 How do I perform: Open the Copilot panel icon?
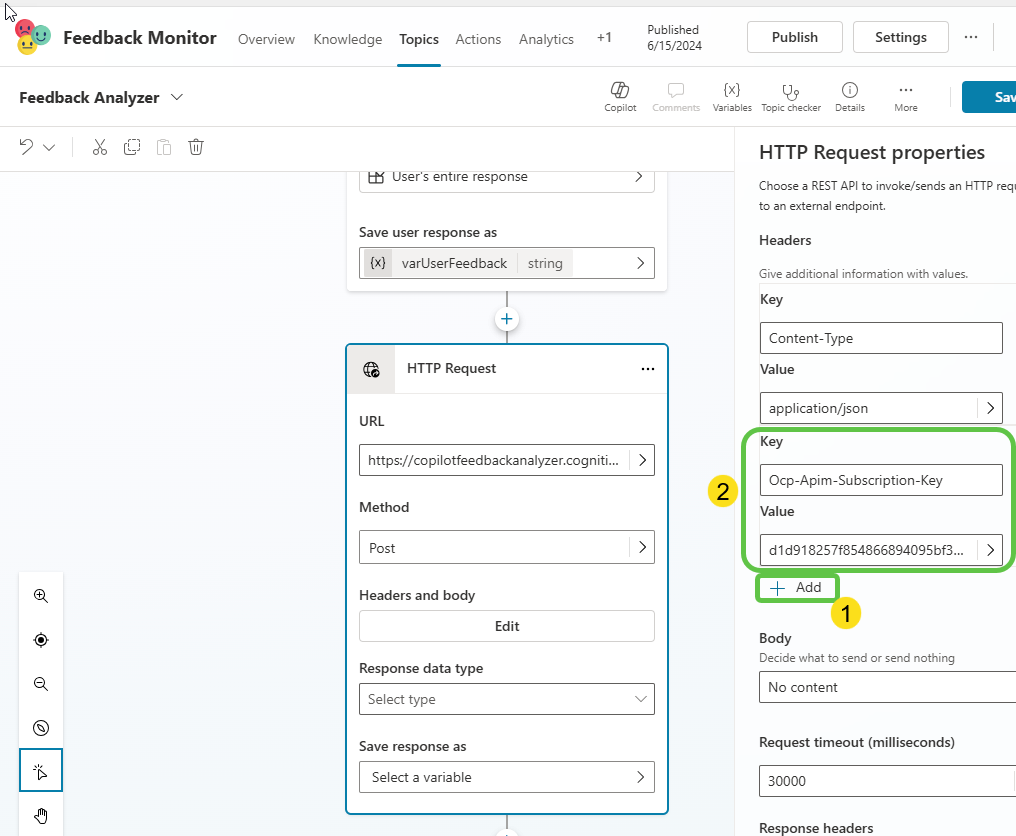620,96
